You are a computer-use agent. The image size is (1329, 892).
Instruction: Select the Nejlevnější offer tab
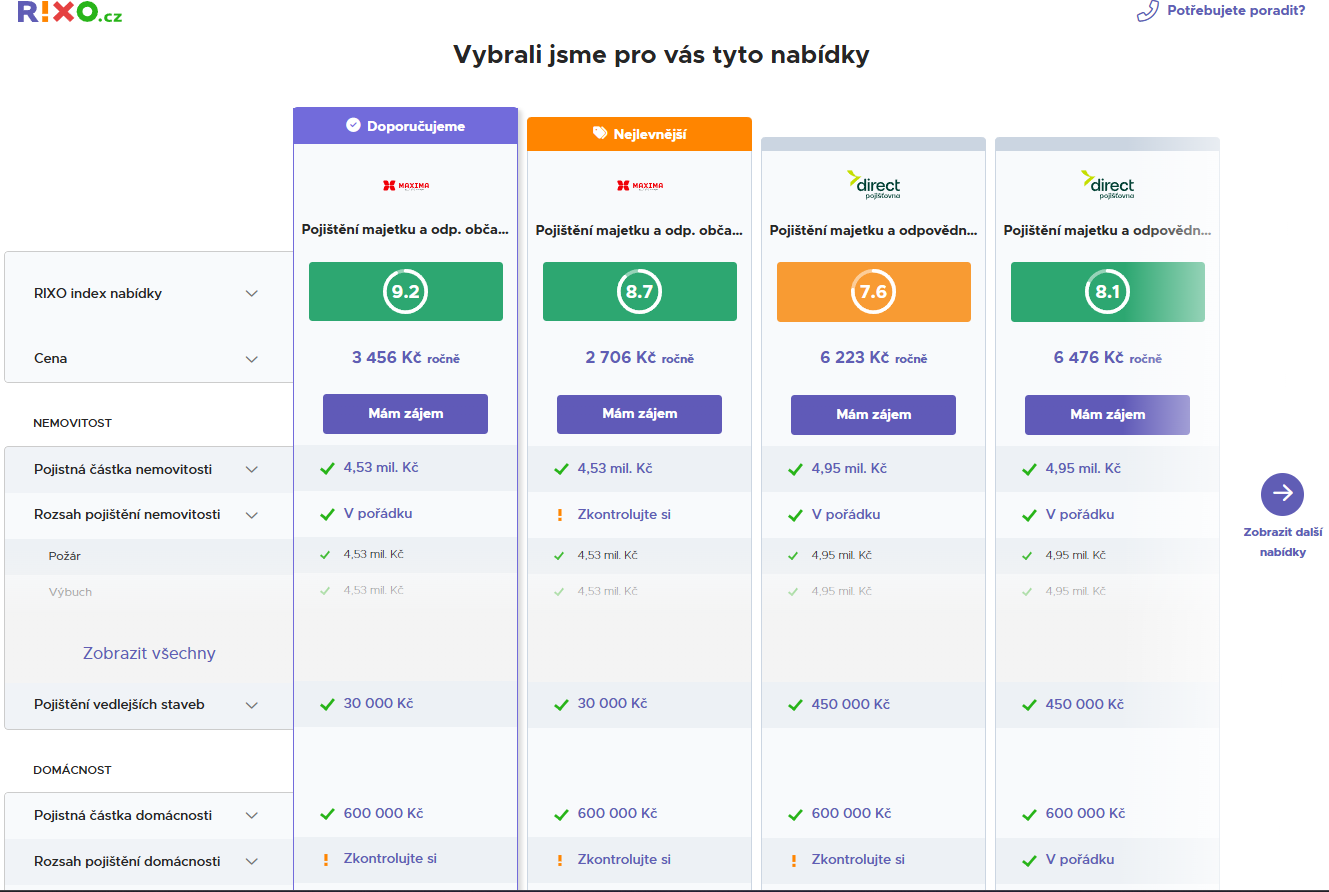[x=639, y=134]
